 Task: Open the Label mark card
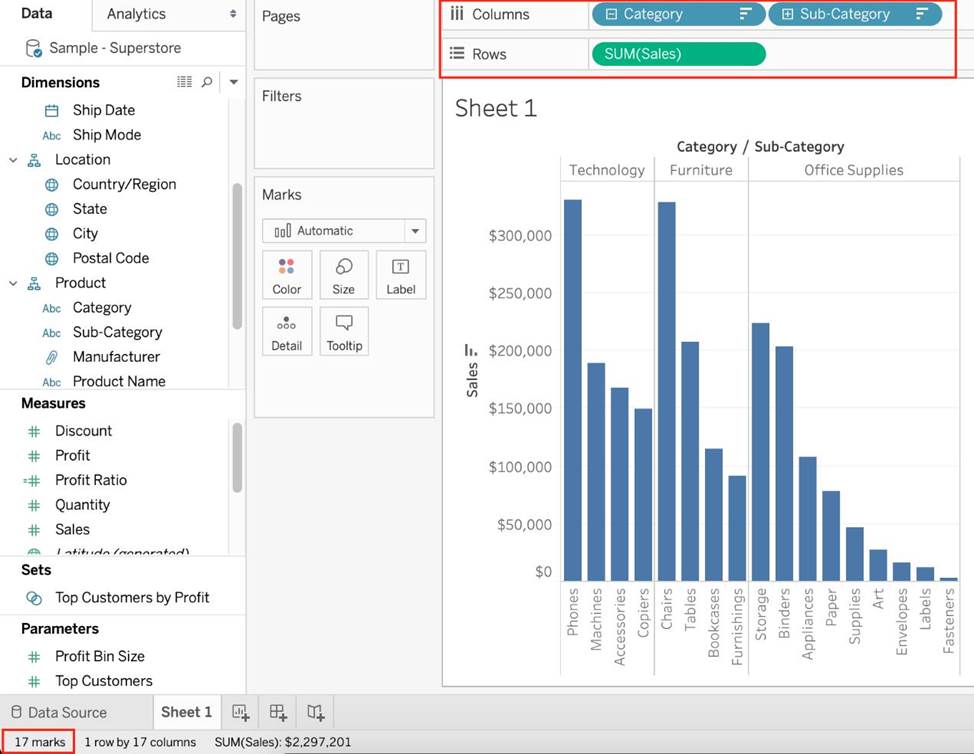pyautogui.click(x=400, y=275)
